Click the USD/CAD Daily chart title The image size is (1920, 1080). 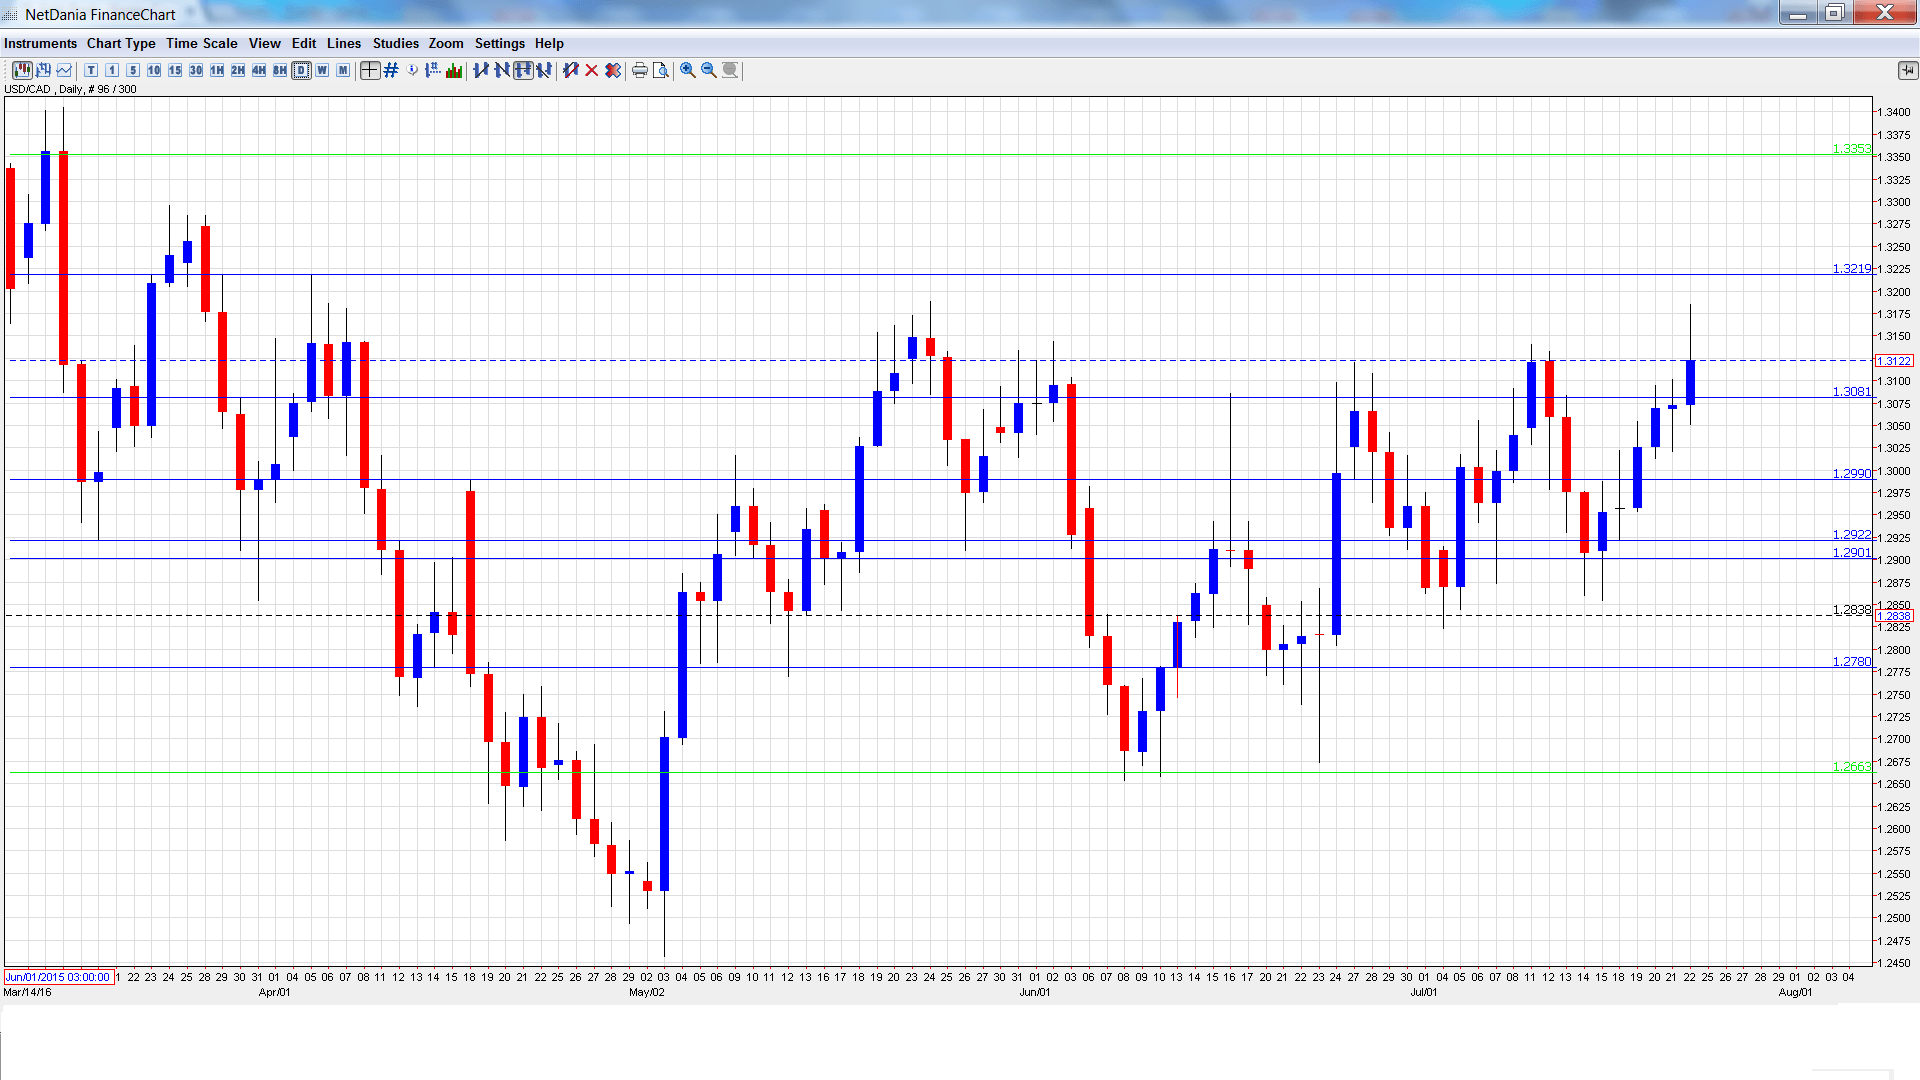pos(70,89)
